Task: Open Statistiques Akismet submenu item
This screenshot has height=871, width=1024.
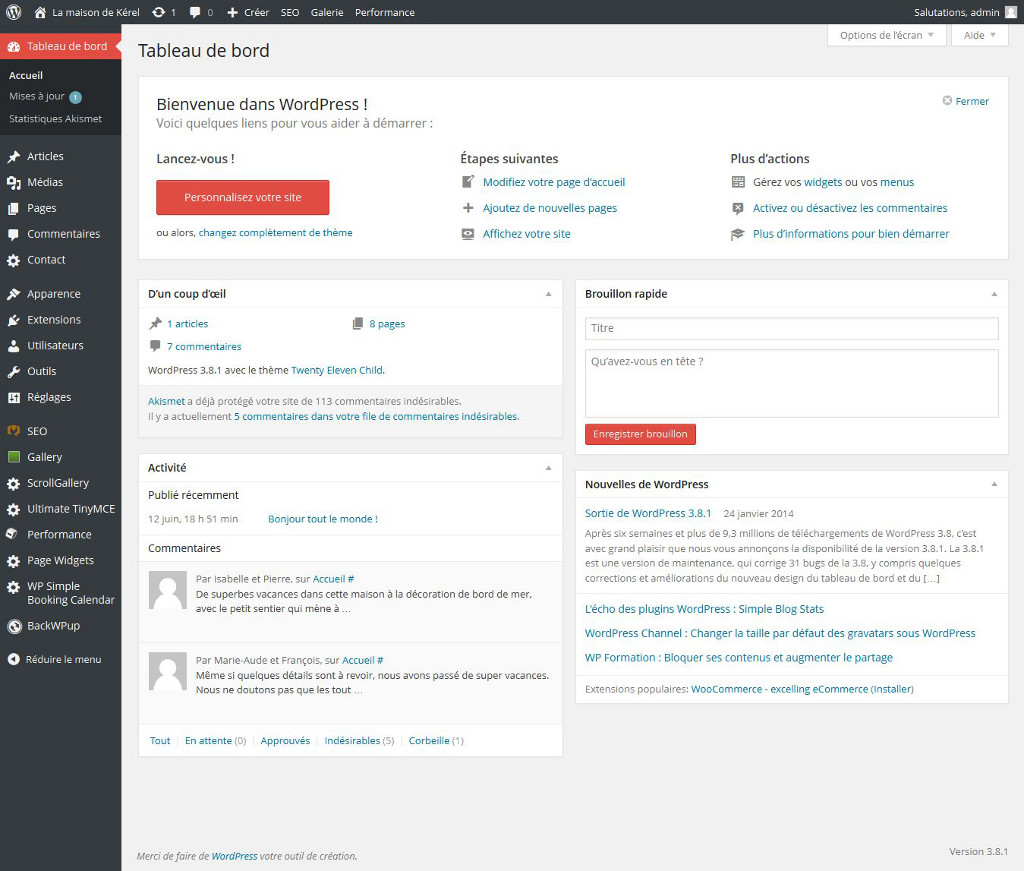Action: 56,119
